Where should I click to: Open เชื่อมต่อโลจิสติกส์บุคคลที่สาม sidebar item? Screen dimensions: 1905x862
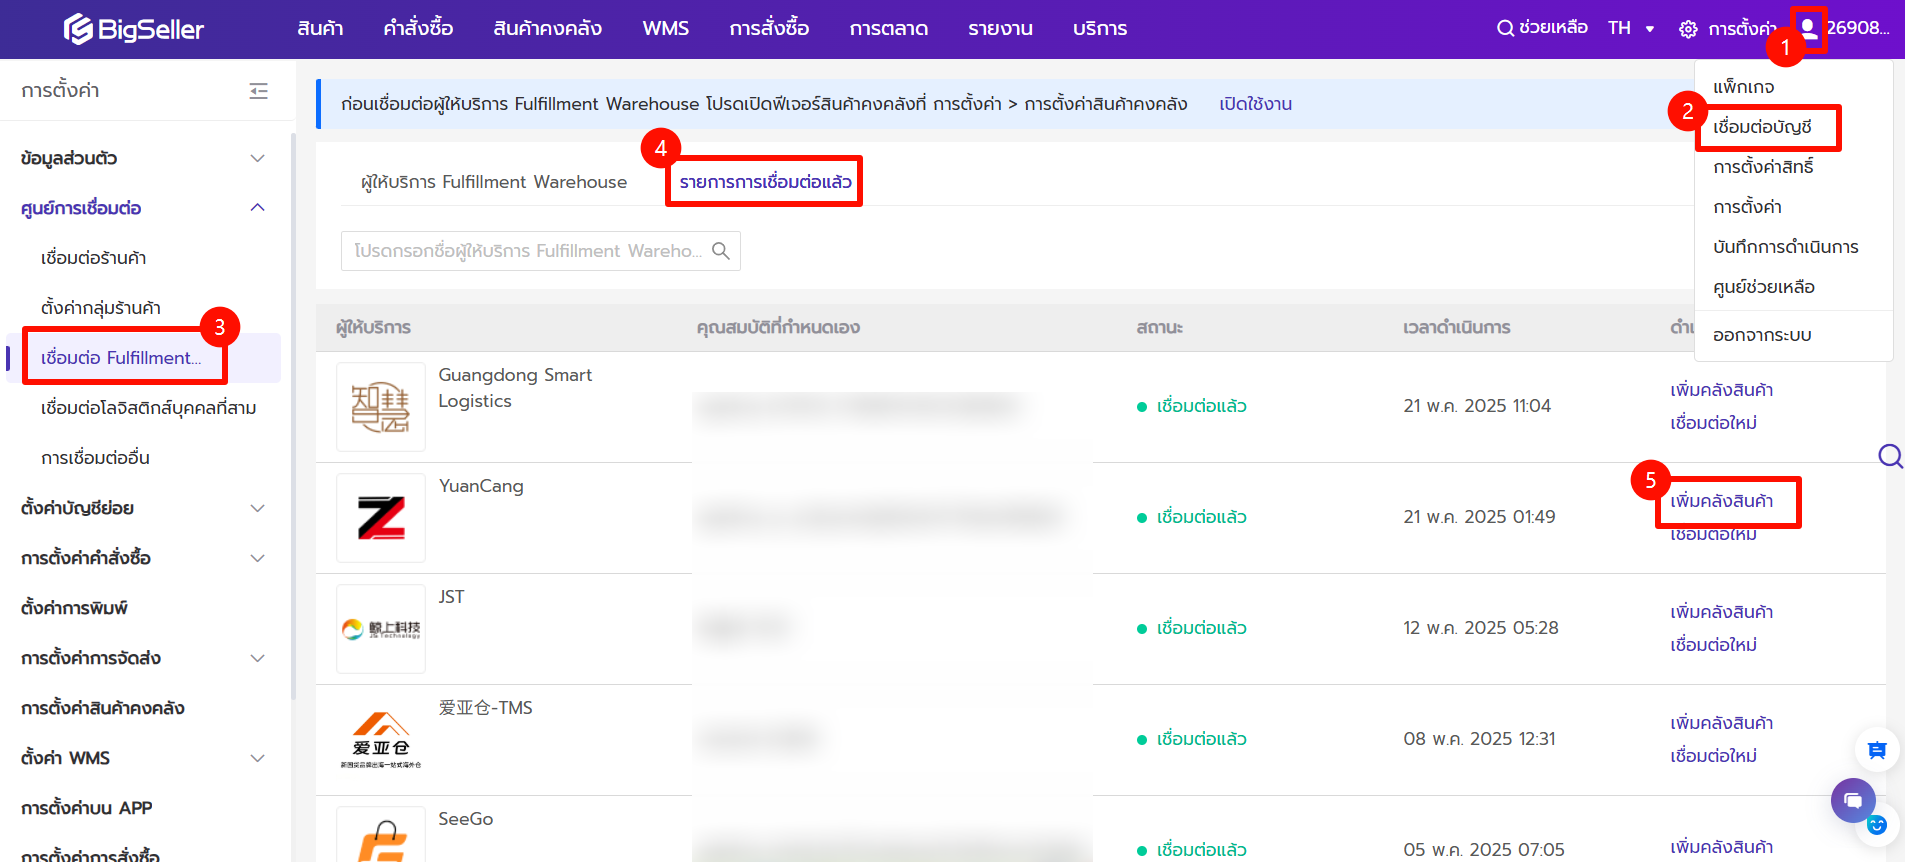point(148,408)
